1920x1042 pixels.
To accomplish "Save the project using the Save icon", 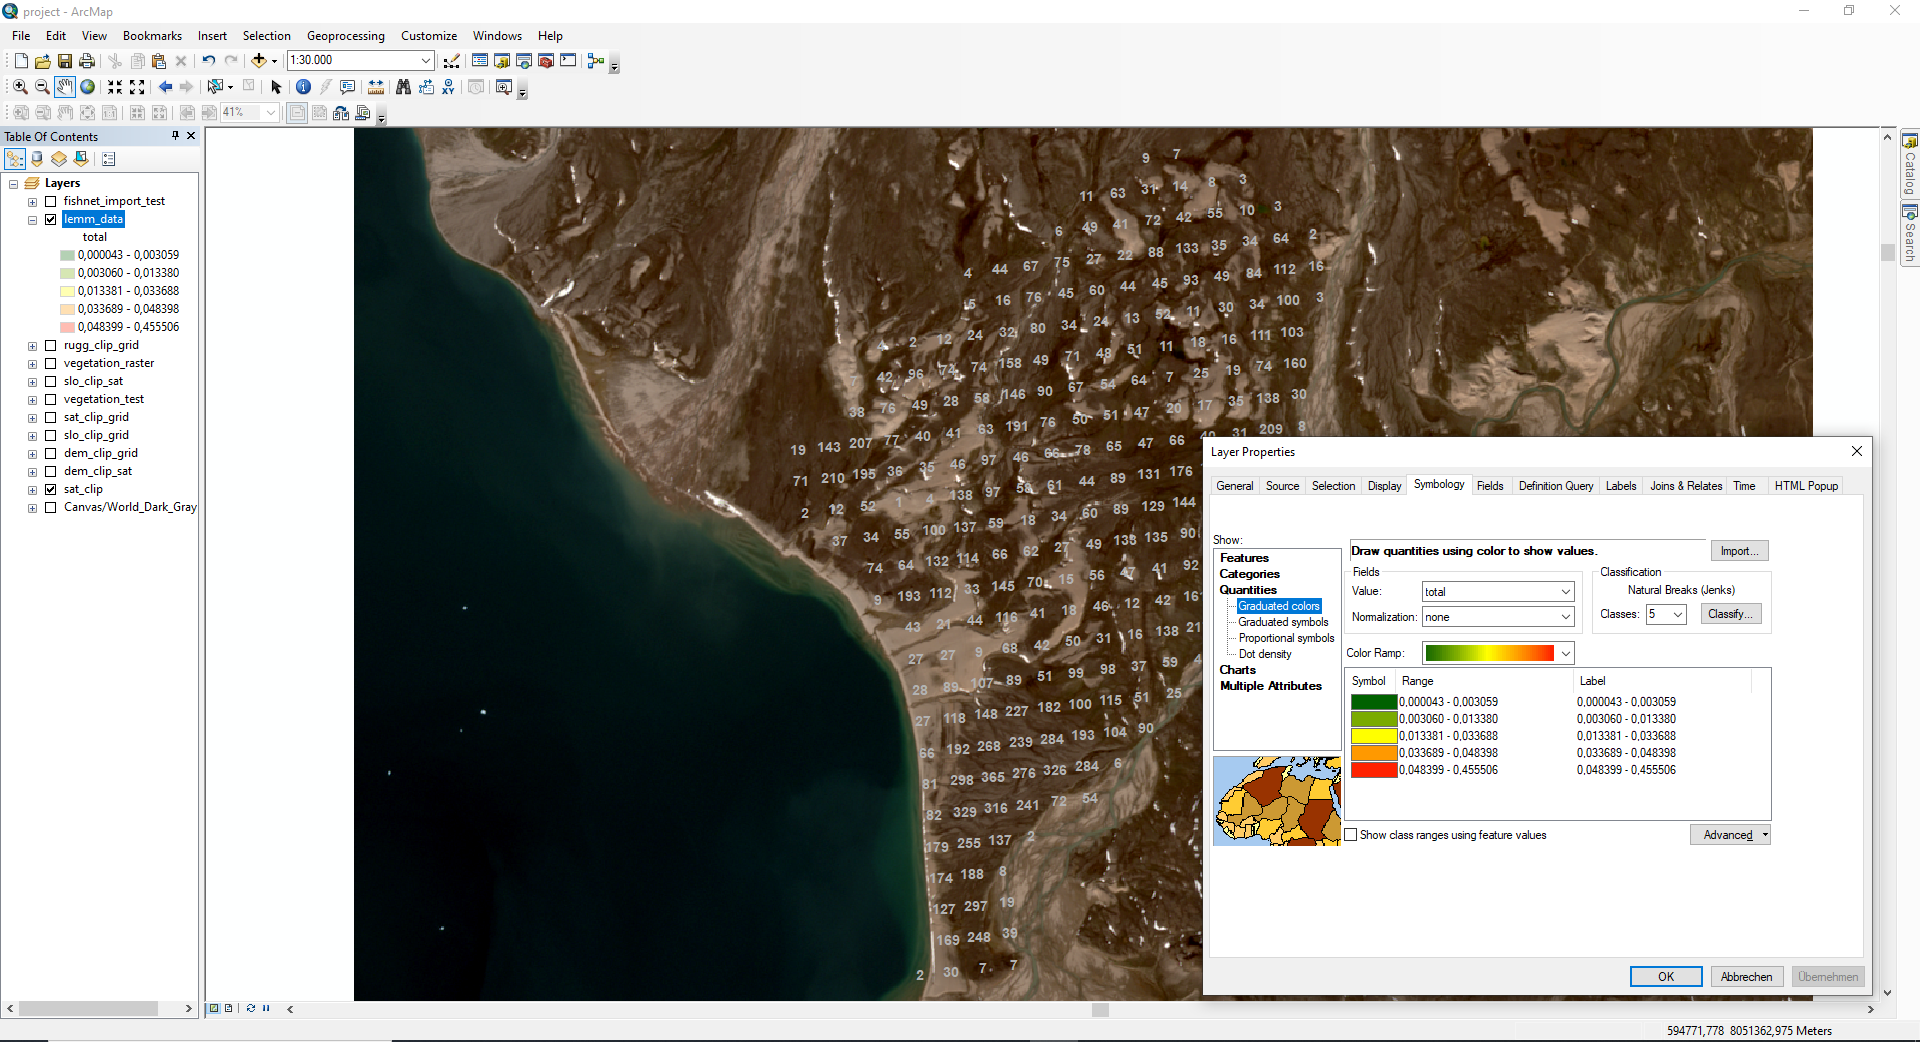I will coord(64,61).
